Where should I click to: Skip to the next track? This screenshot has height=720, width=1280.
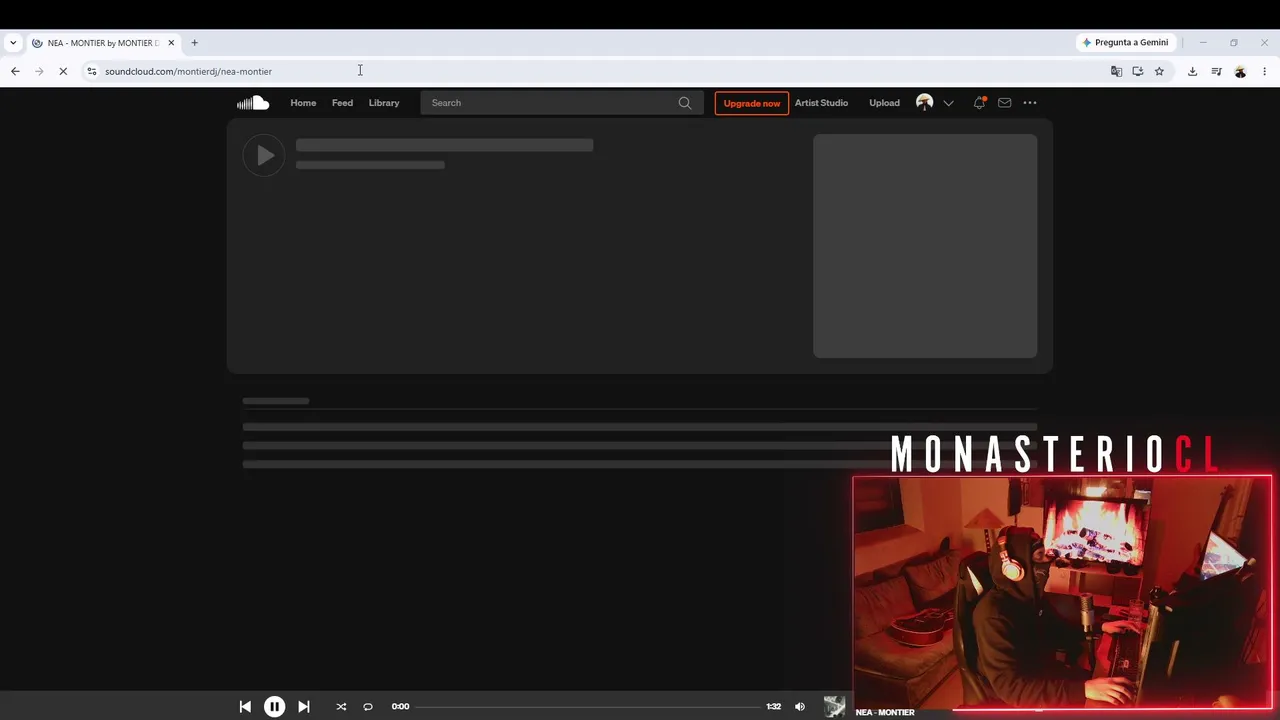tap(304, 706)
